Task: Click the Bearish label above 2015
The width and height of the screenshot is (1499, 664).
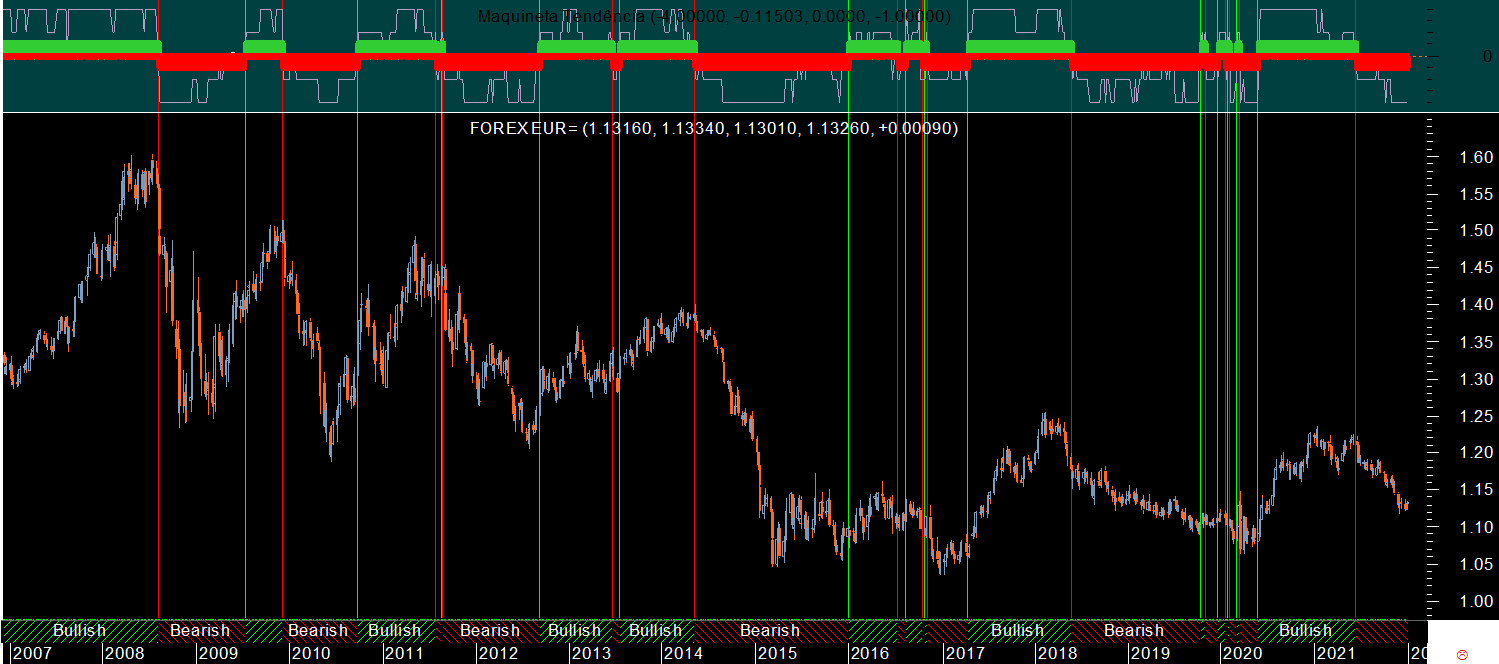Action: coord(770,631)
